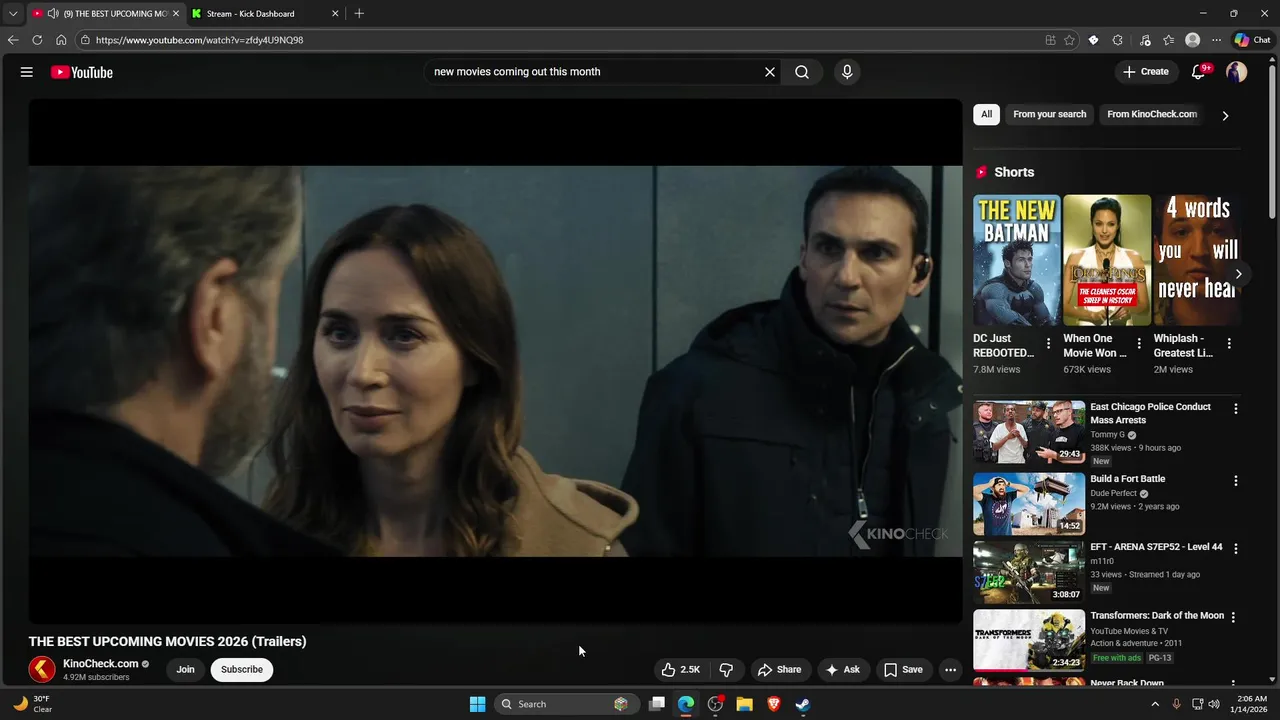1280x720 pixels.
Task: Open Edge tab actions dropdown chevron
Action: [x=13, y=14]
